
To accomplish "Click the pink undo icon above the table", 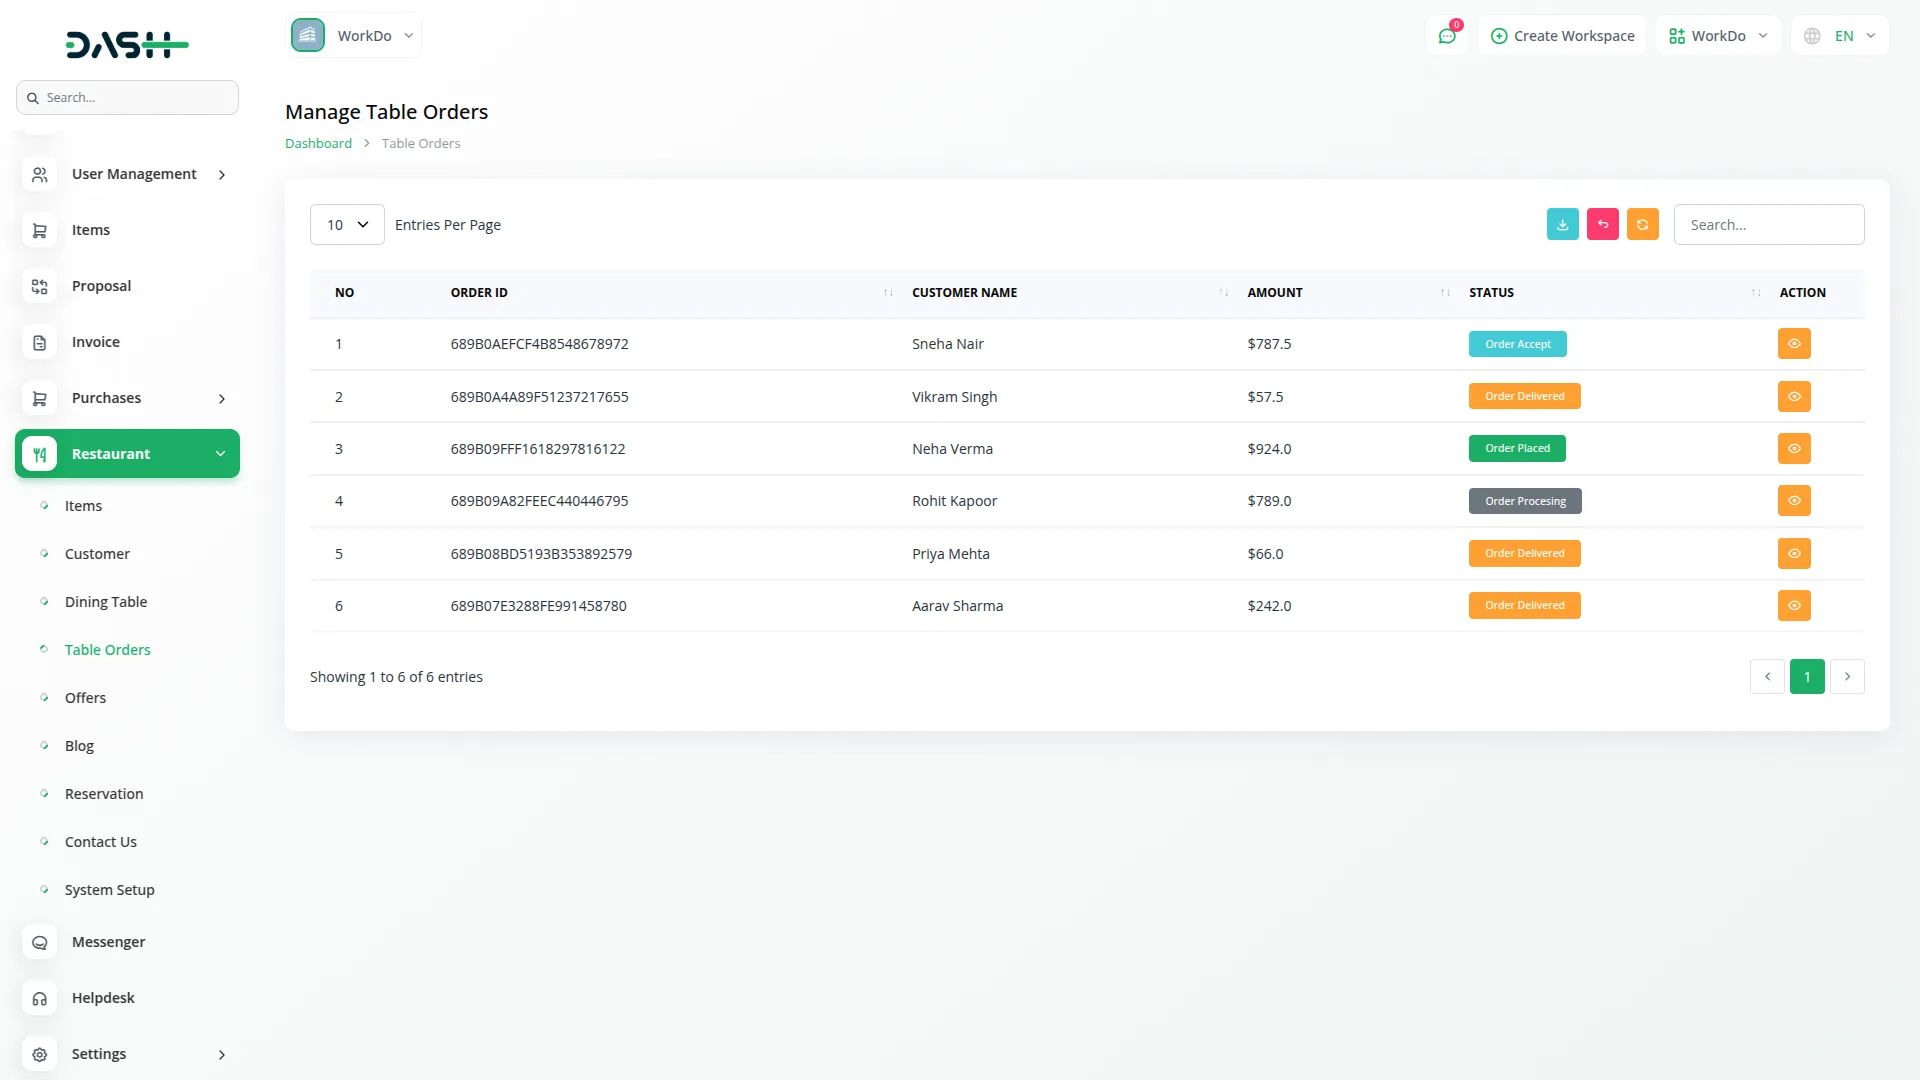I will tap(1602, 224).
